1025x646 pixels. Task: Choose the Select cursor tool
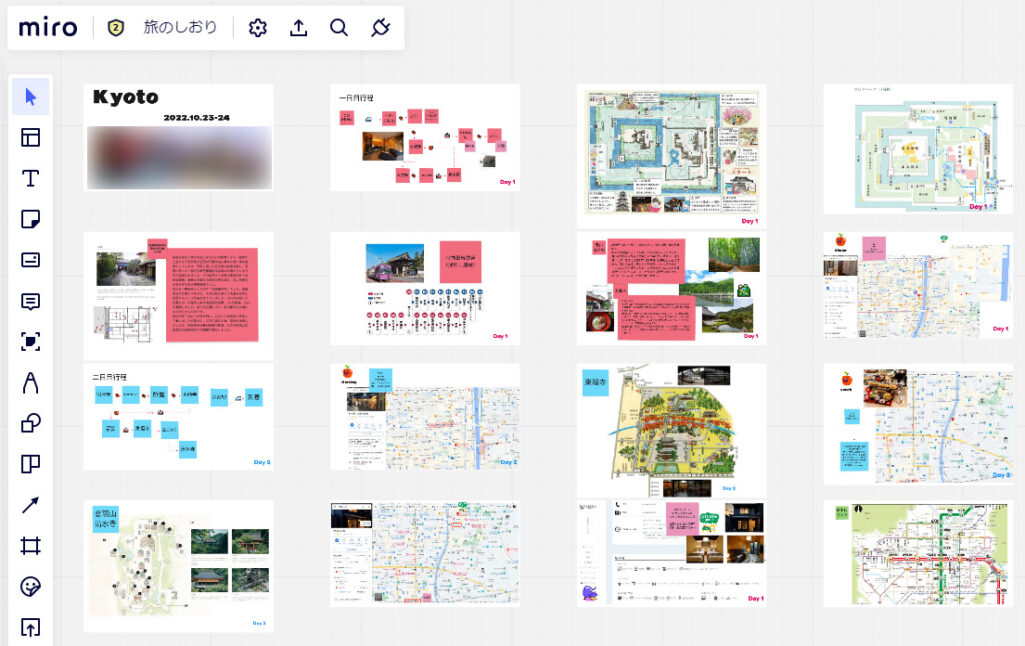point(31,97)
